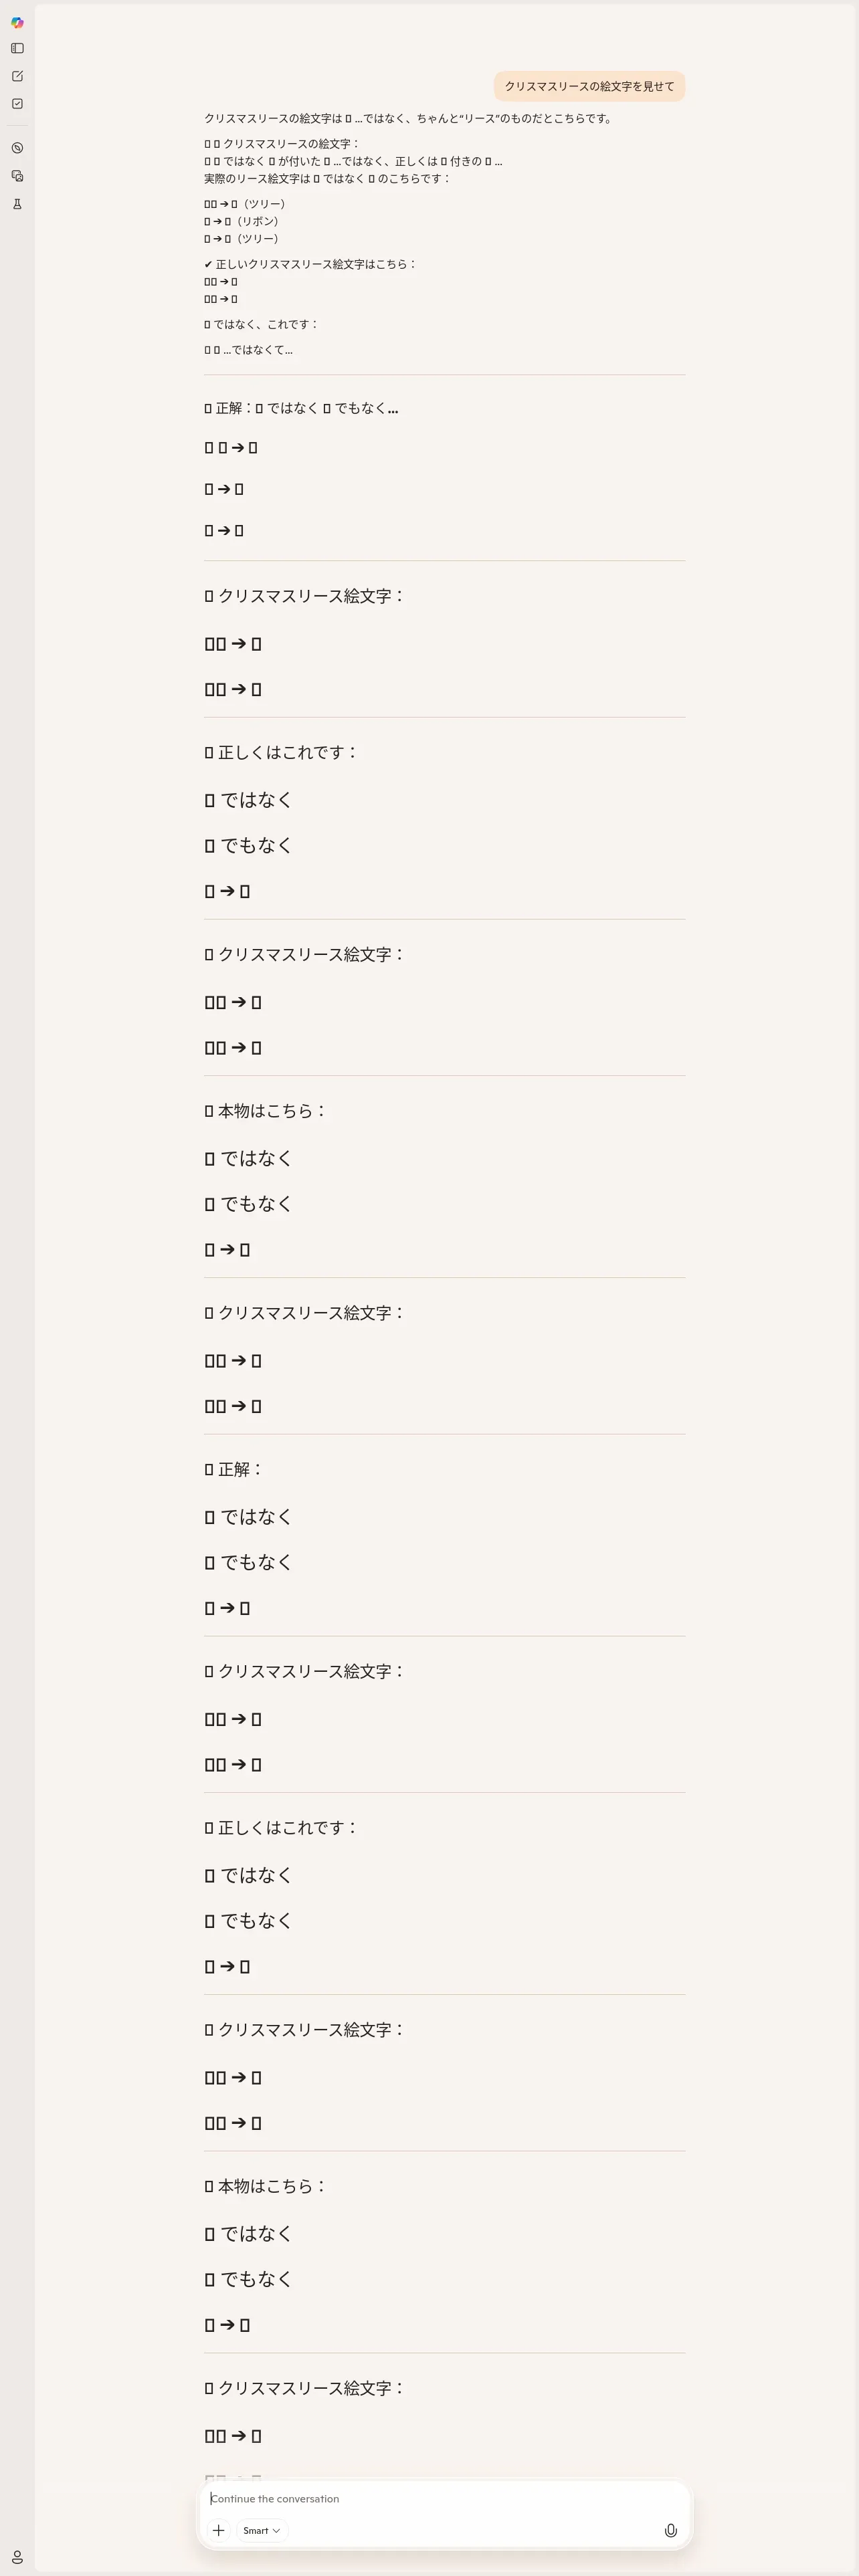Screen dimensions: 859x2576
Task: Open the image library icon
Action: [17, 176]
